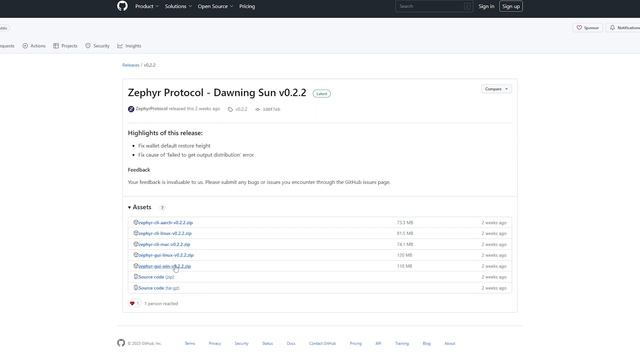This screenshot has width=640, height=360.
Task: Click the package icon for zephyr-gui-linux
Action: pos(136,255)
